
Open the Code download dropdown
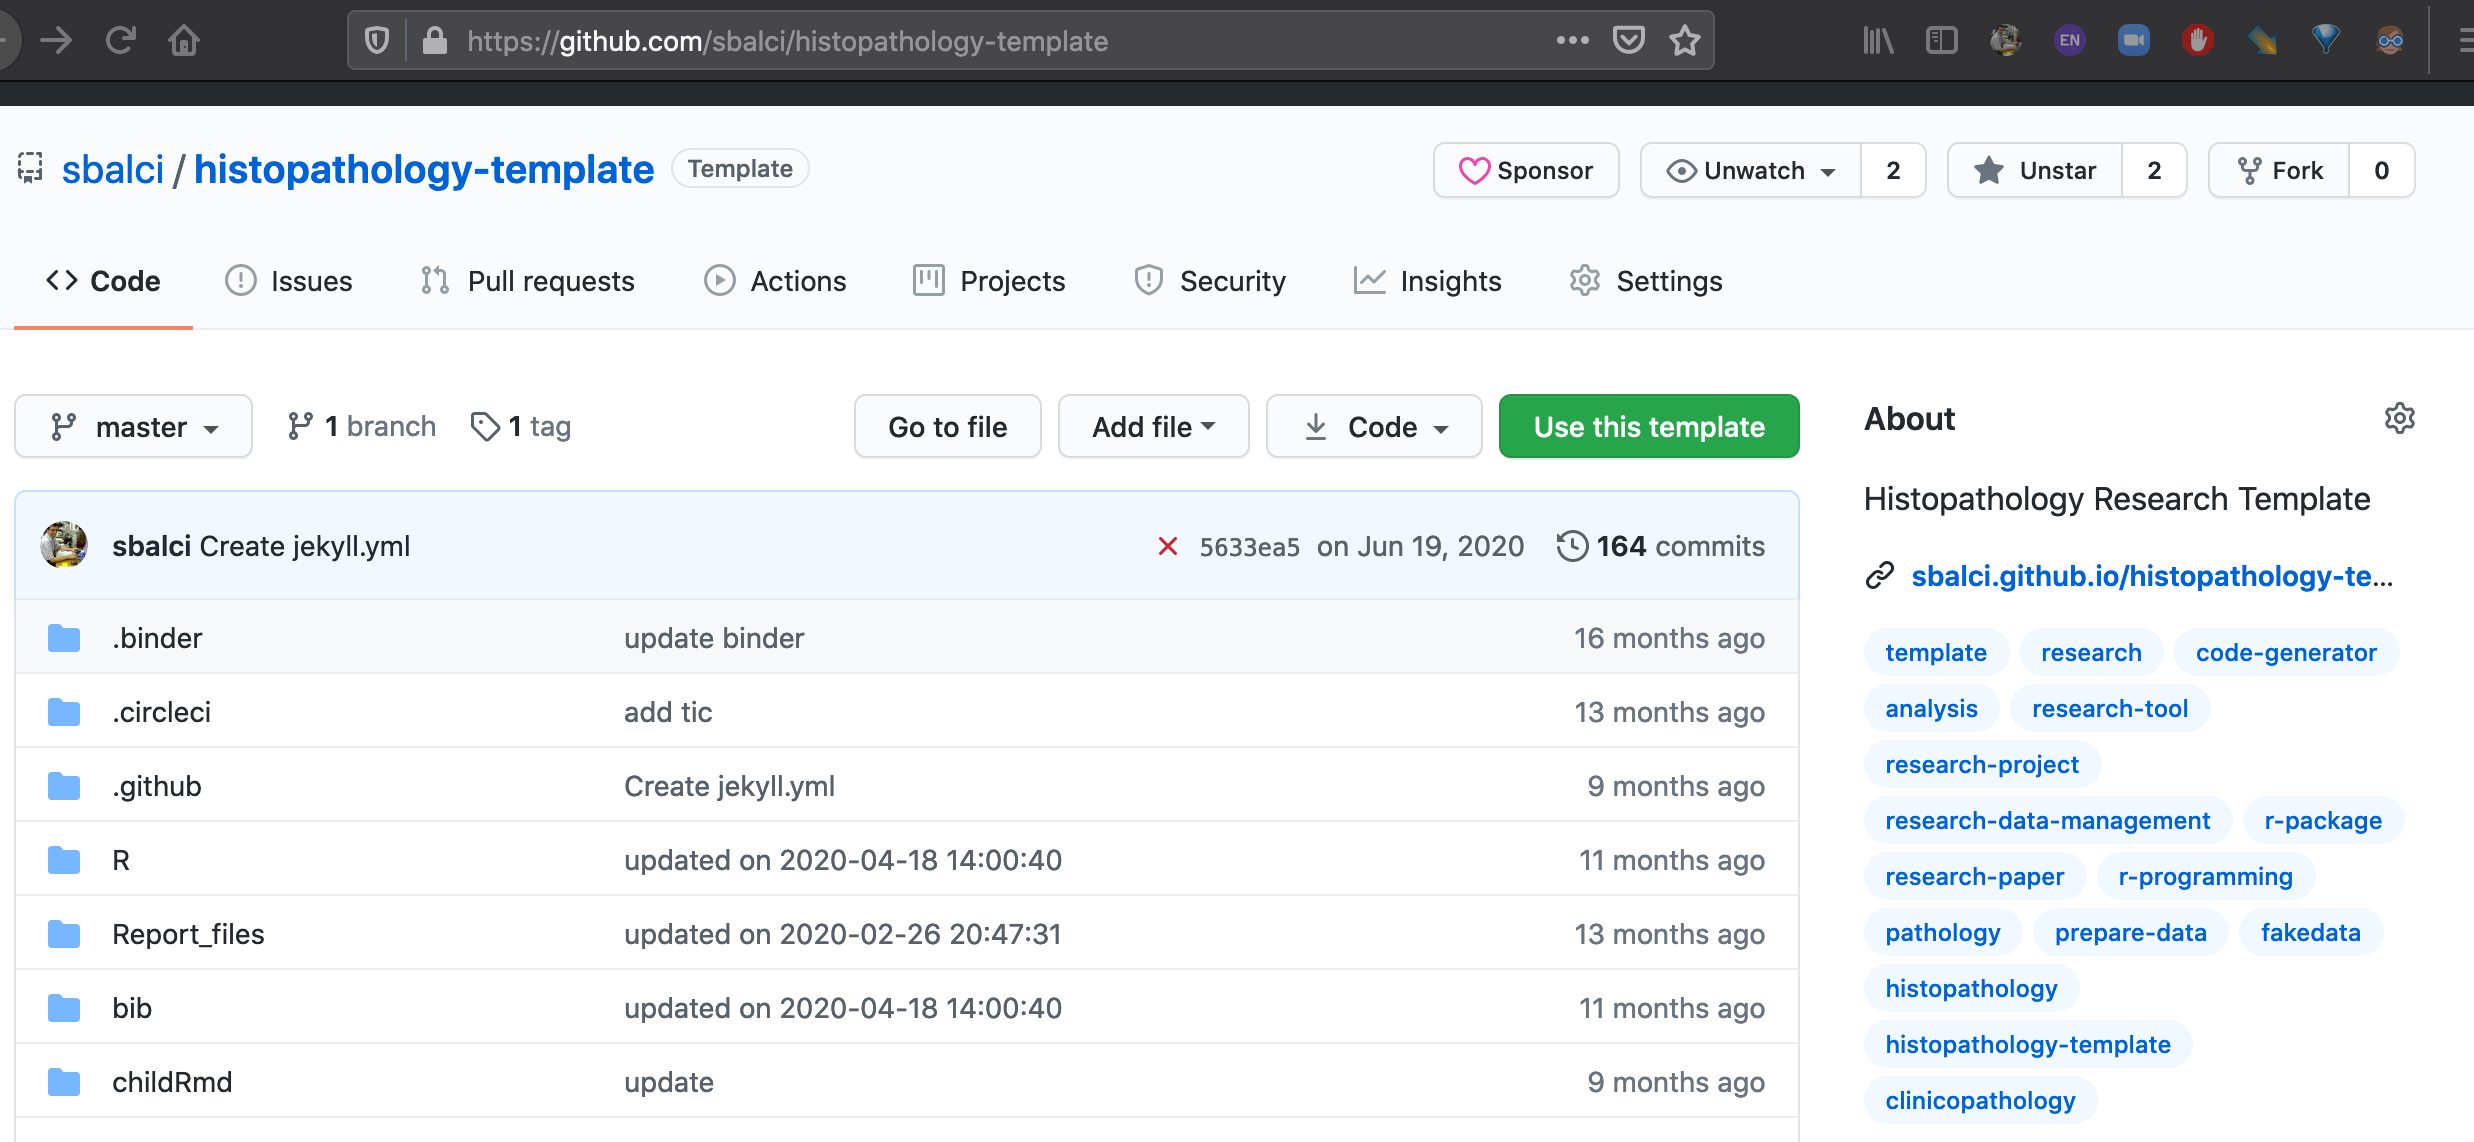(1374, 427)
